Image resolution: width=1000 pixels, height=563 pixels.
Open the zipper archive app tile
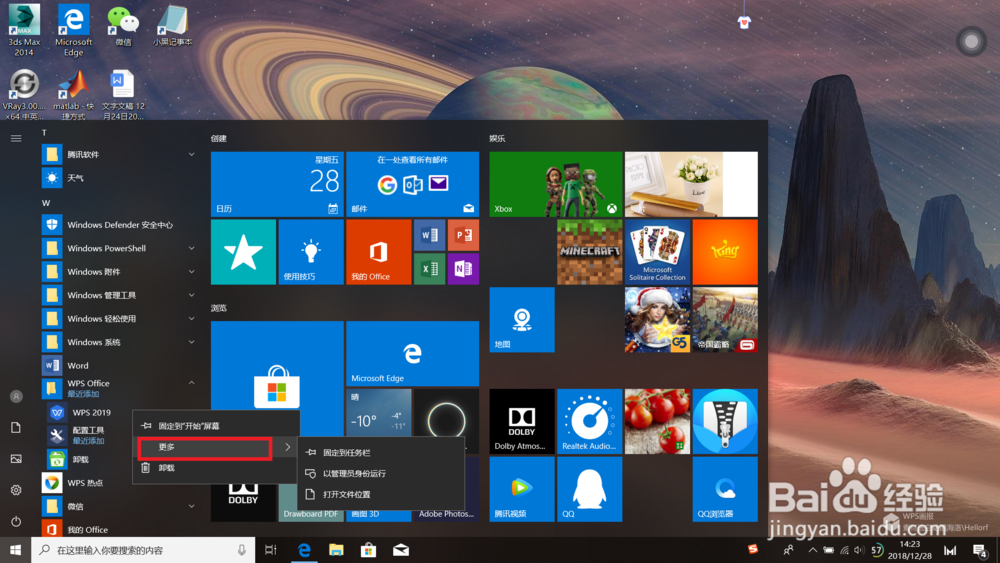pyautogui.click(x=725, y=421)
